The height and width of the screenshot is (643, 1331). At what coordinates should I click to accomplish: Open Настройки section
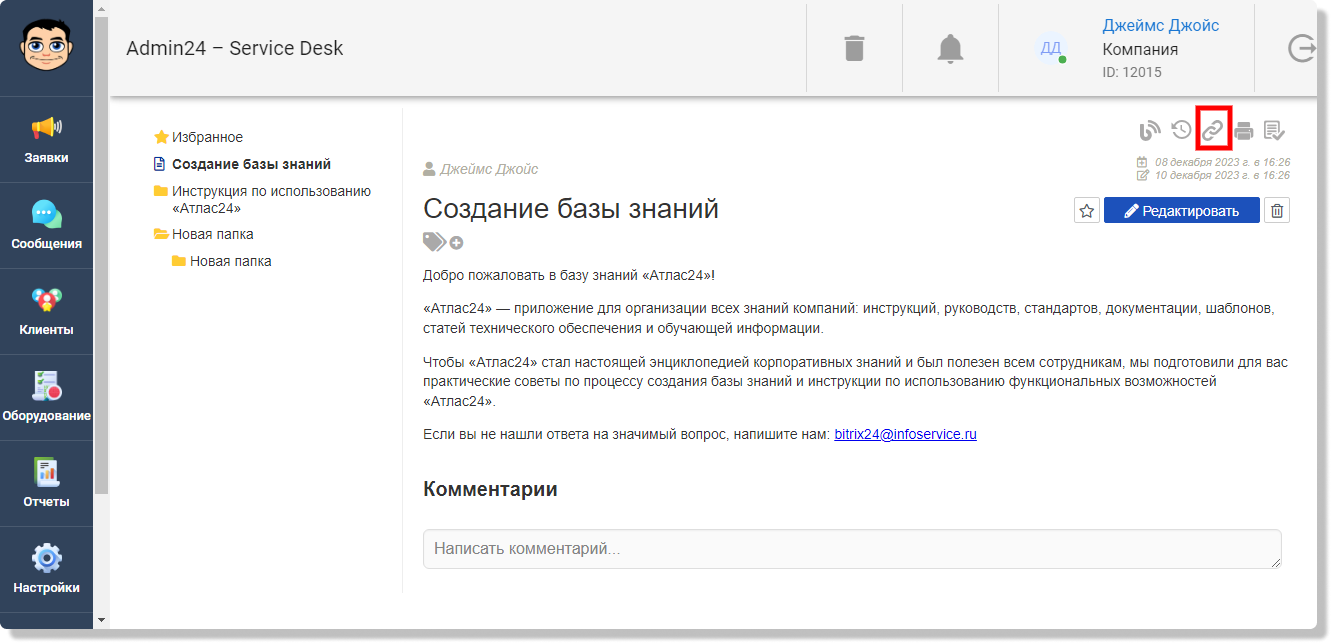(x=46, y=569)
